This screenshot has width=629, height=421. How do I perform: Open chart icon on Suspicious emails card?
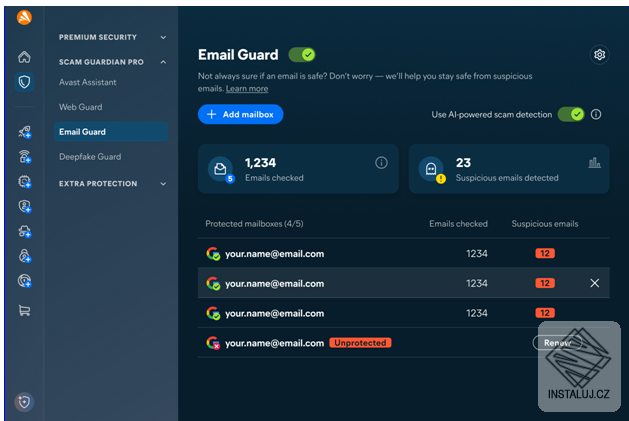pos(594,163)
